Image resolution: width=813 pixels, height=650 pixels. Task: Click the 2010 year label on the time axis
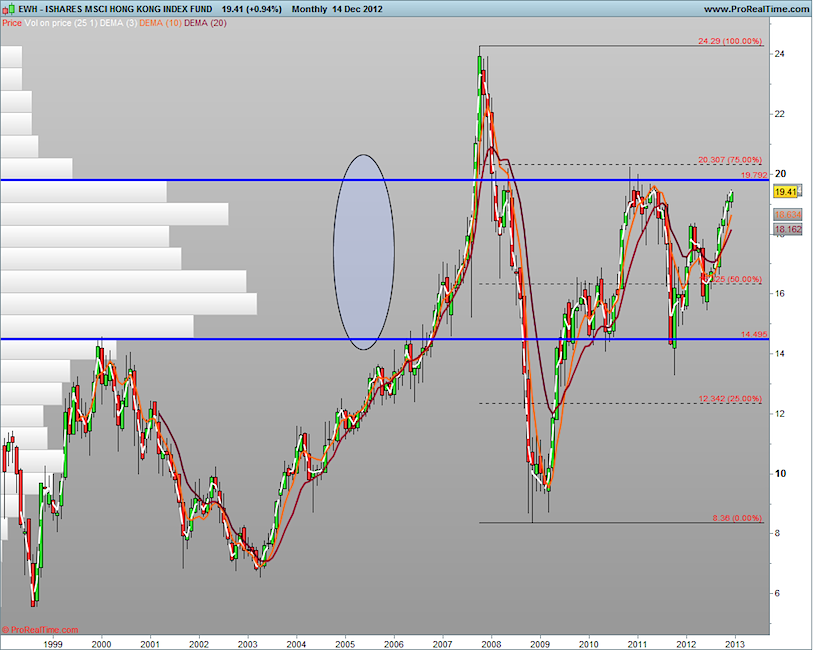point(589,644)
